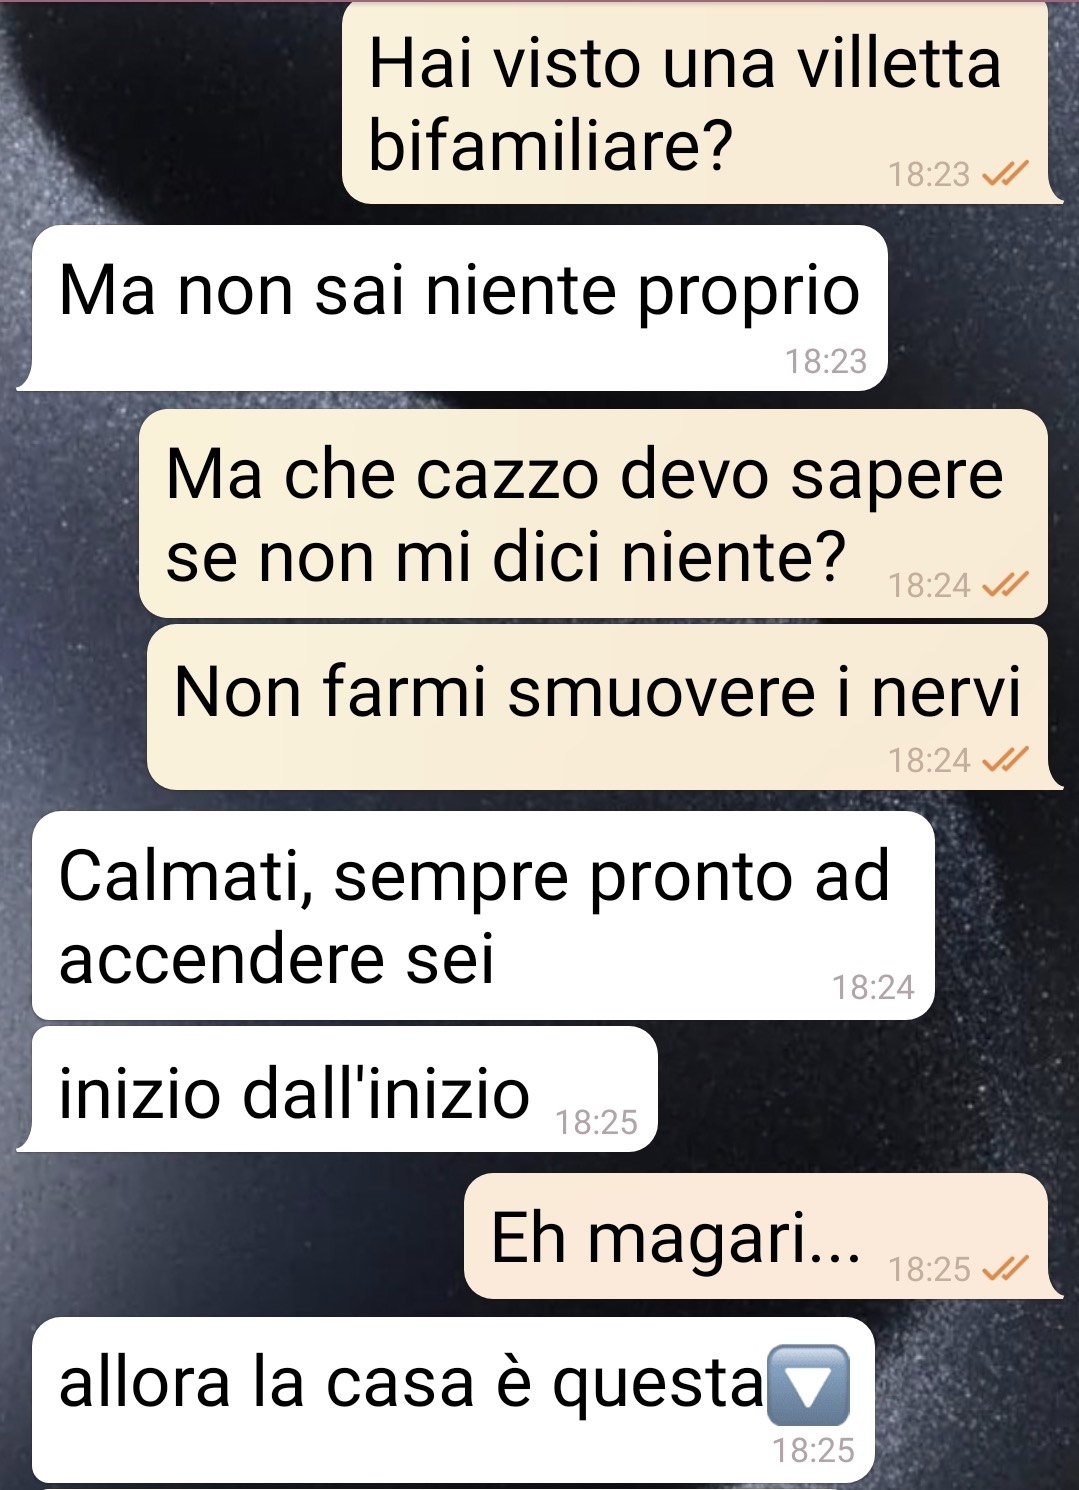Tap read-receipt checkmarks on 'villetta bifamiliare' message

point(1004,175)
